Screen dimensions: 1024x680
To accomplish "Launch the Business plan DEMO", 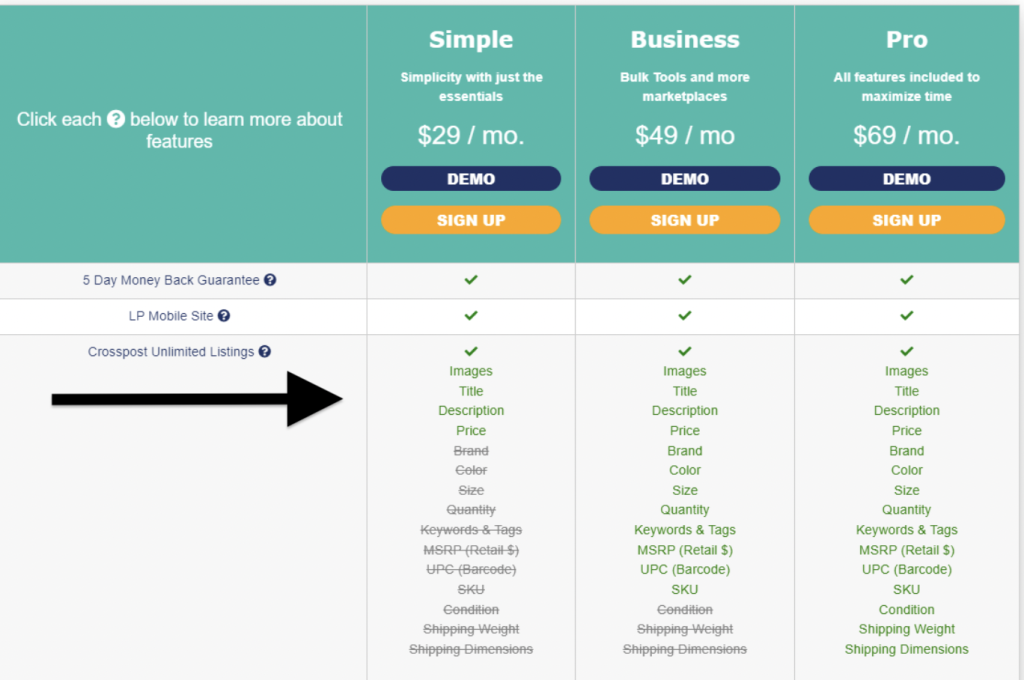I will [685, 179].
